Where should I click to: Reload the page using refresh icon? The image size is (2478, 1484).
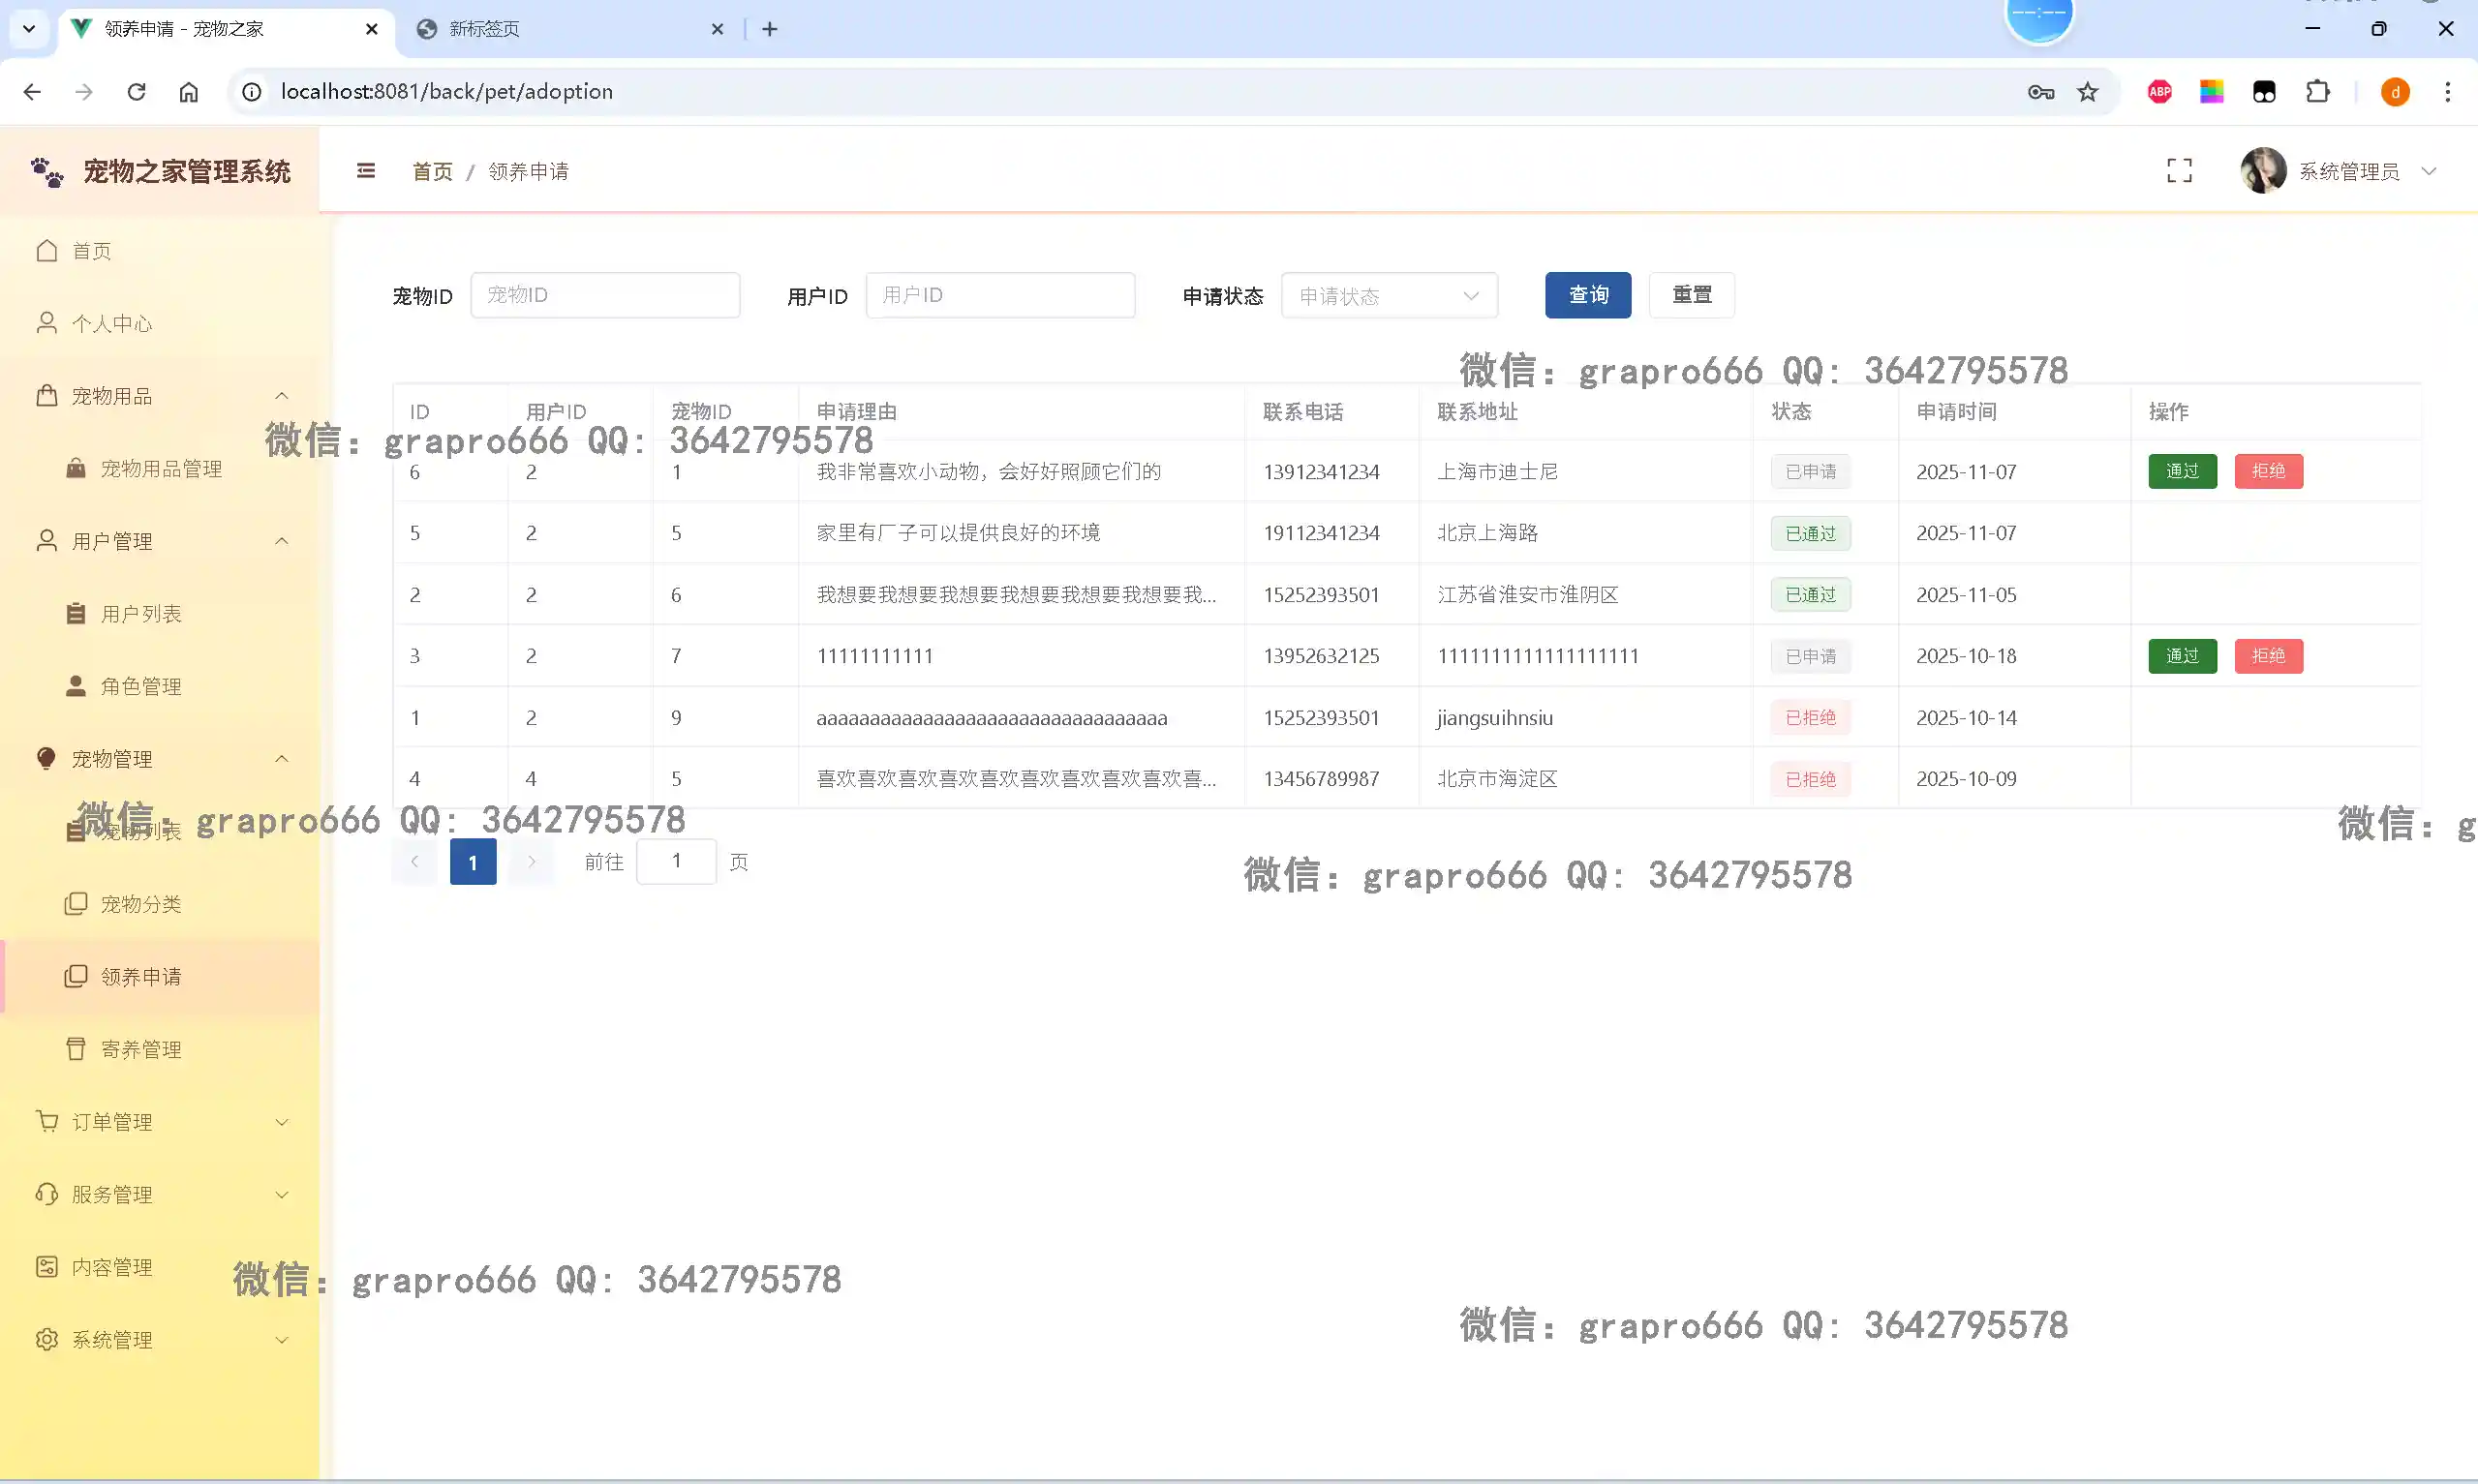pyautogui.click(x=137, y=92)
